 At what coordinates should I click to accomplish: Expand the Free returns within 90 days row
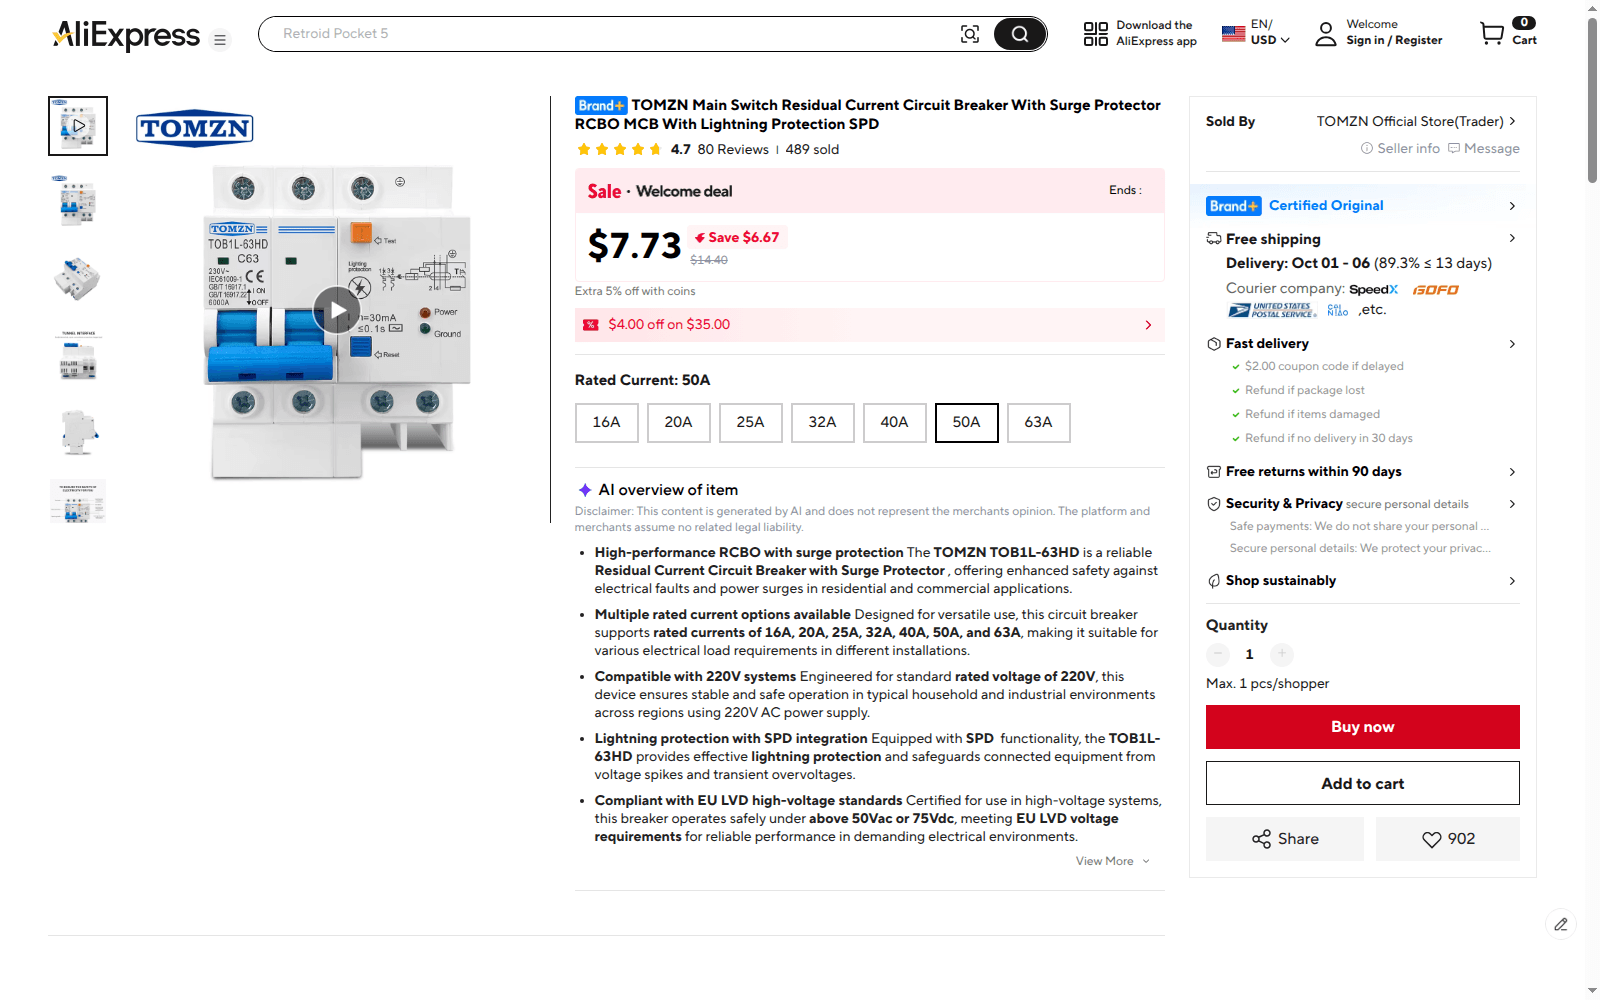pyautogui.click(x=1362, y=472)
